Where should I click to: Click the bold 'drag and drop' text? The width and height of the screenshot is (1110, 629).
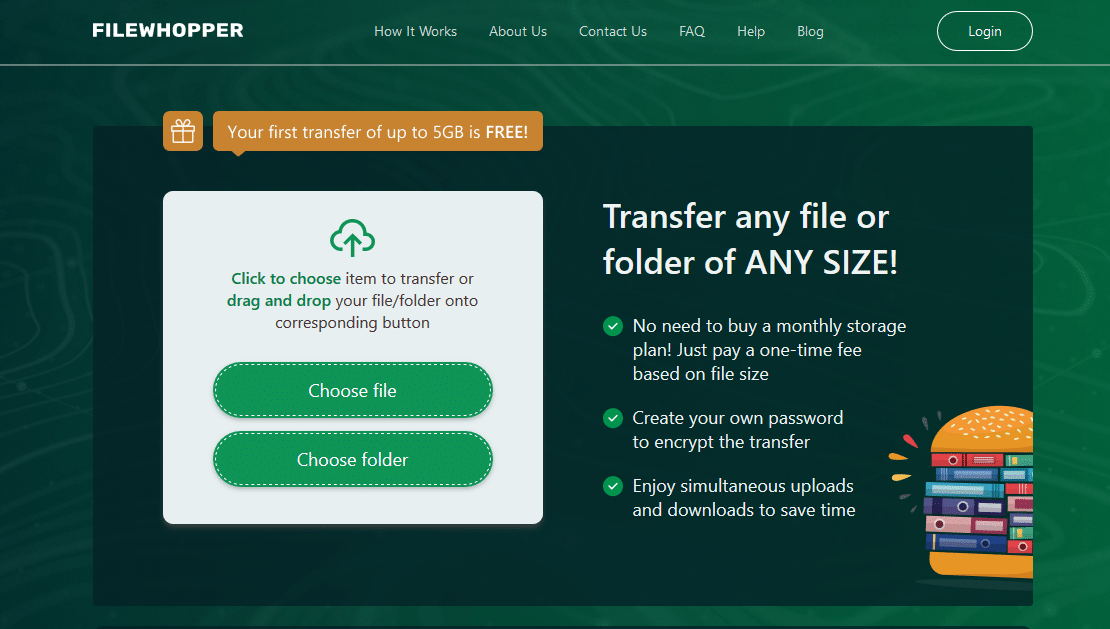pos(279,301)
